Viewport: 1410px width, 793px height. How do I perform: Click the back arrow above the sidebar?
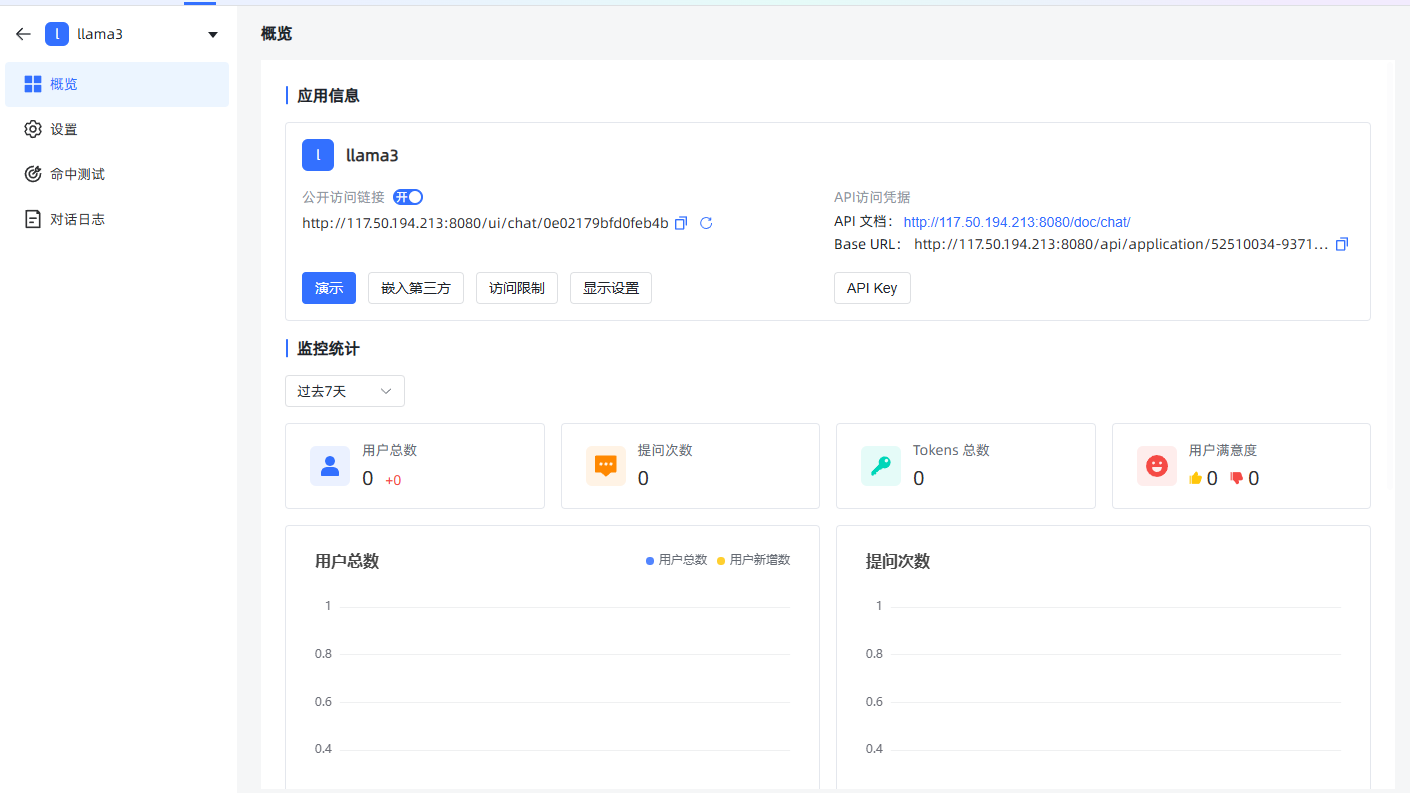pos(22,33)
